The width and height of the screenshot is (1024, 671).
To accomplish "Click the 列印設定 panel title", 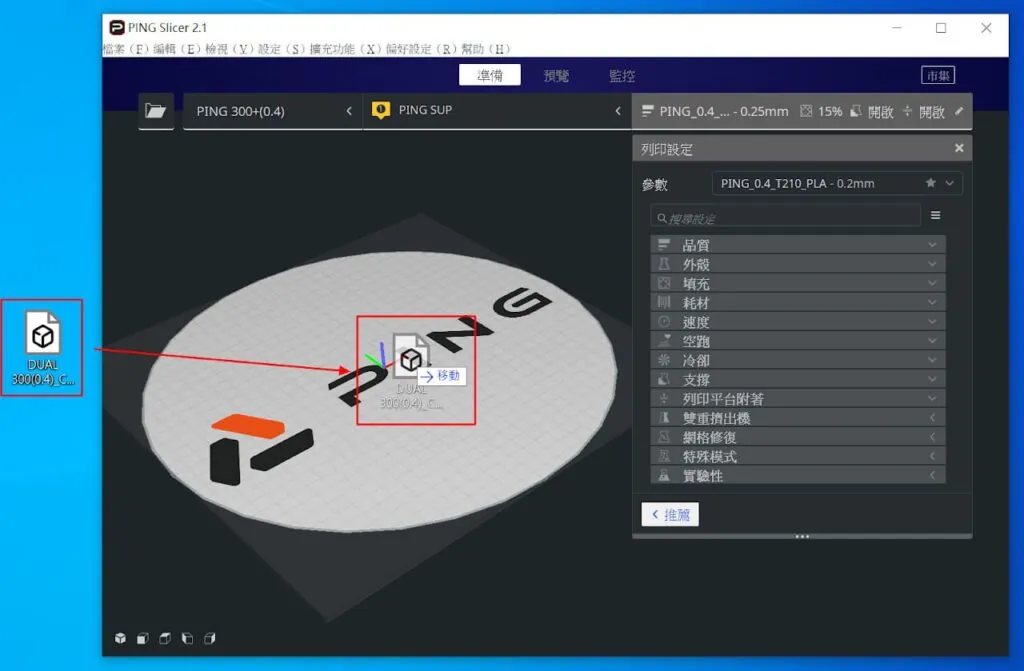I will click(x=666, y=149).
